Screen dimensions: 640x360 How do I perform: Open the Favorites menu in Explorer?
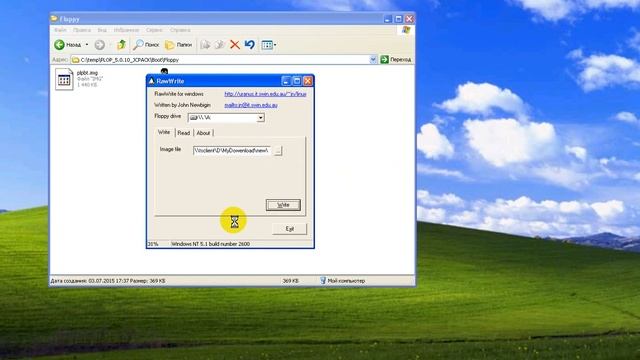point(127,30)
